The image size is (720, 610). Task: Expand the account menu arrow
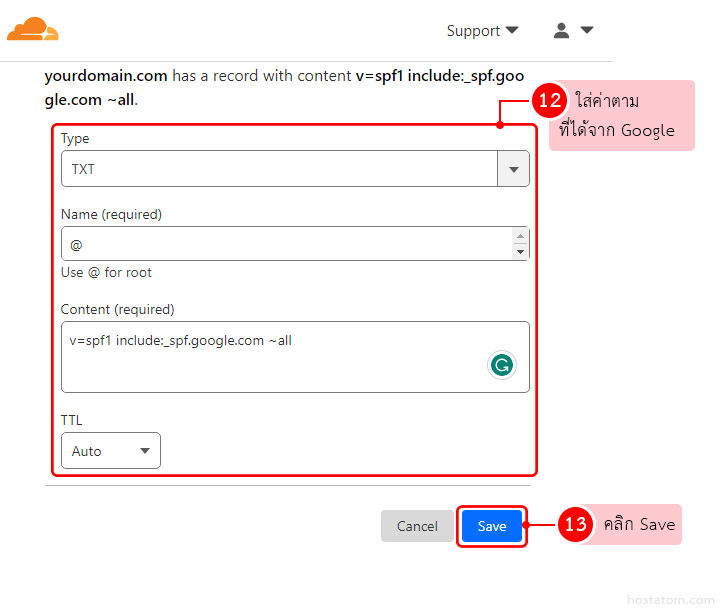tap(587, 30)
